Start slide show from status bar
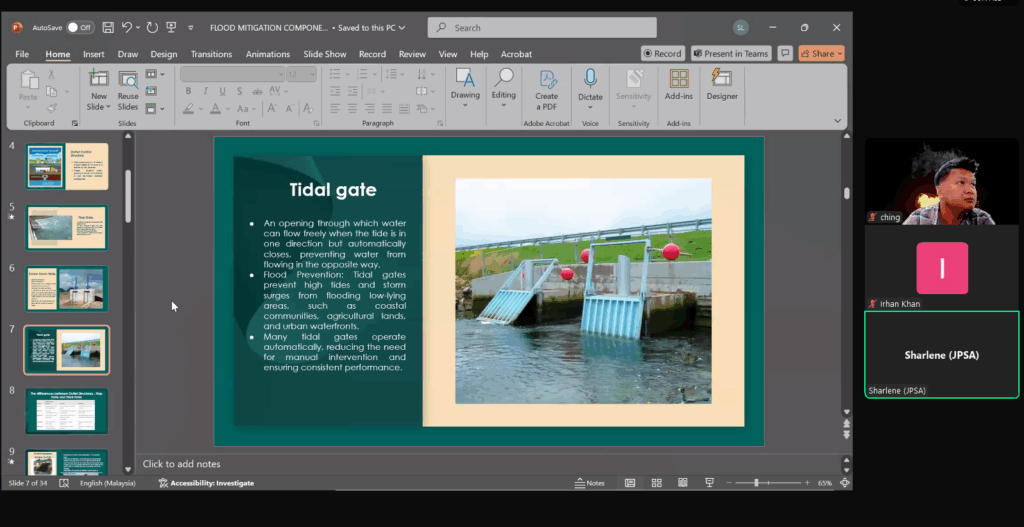The image size is (1024, 527). pyautogui.click(x=709, y=483)
